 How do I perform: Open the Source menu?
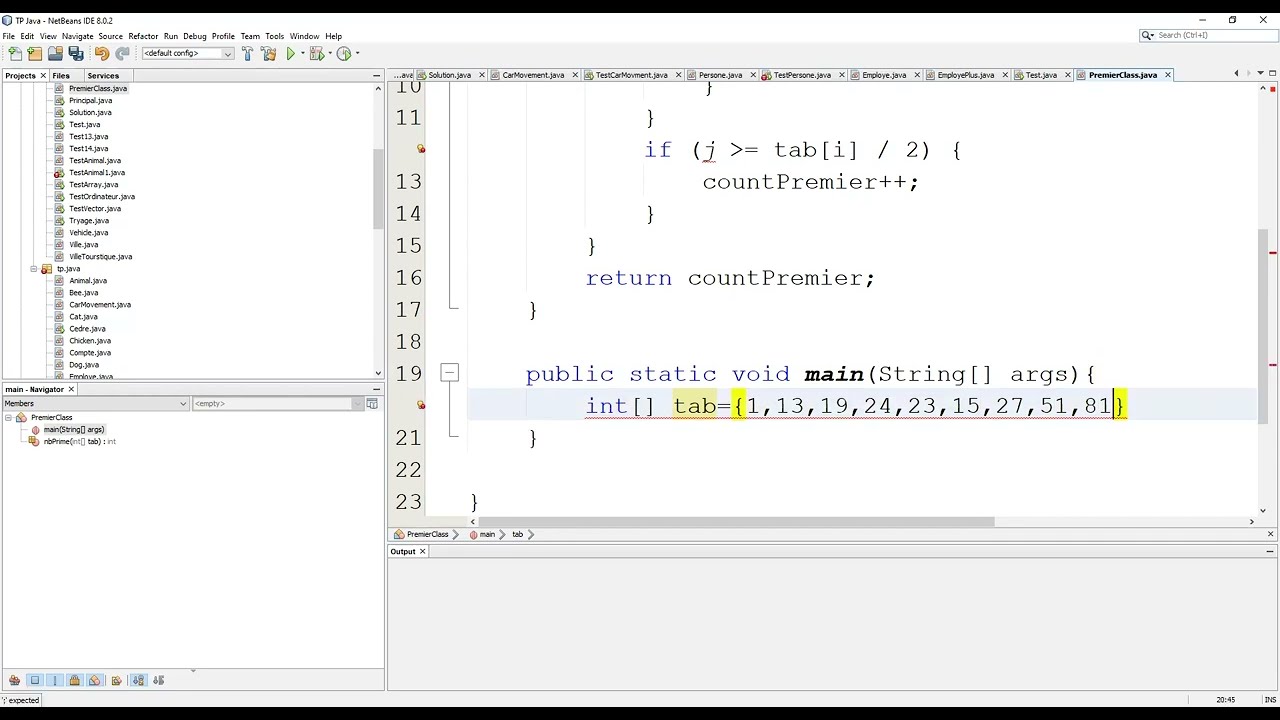point(110,36)
